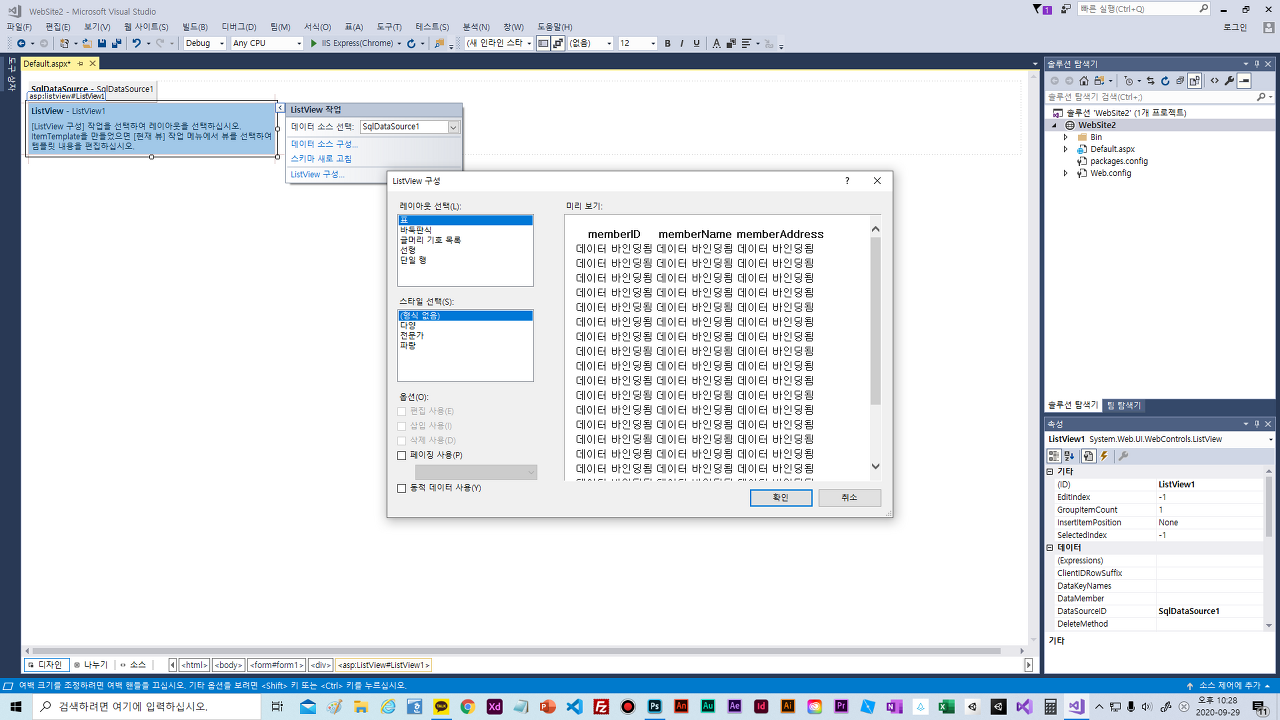The height and width of the screenshot is (720, 1280).
Task: Collapse the 기타 category in Properties
Action: pyautogui.click(x=1050, y=471)
